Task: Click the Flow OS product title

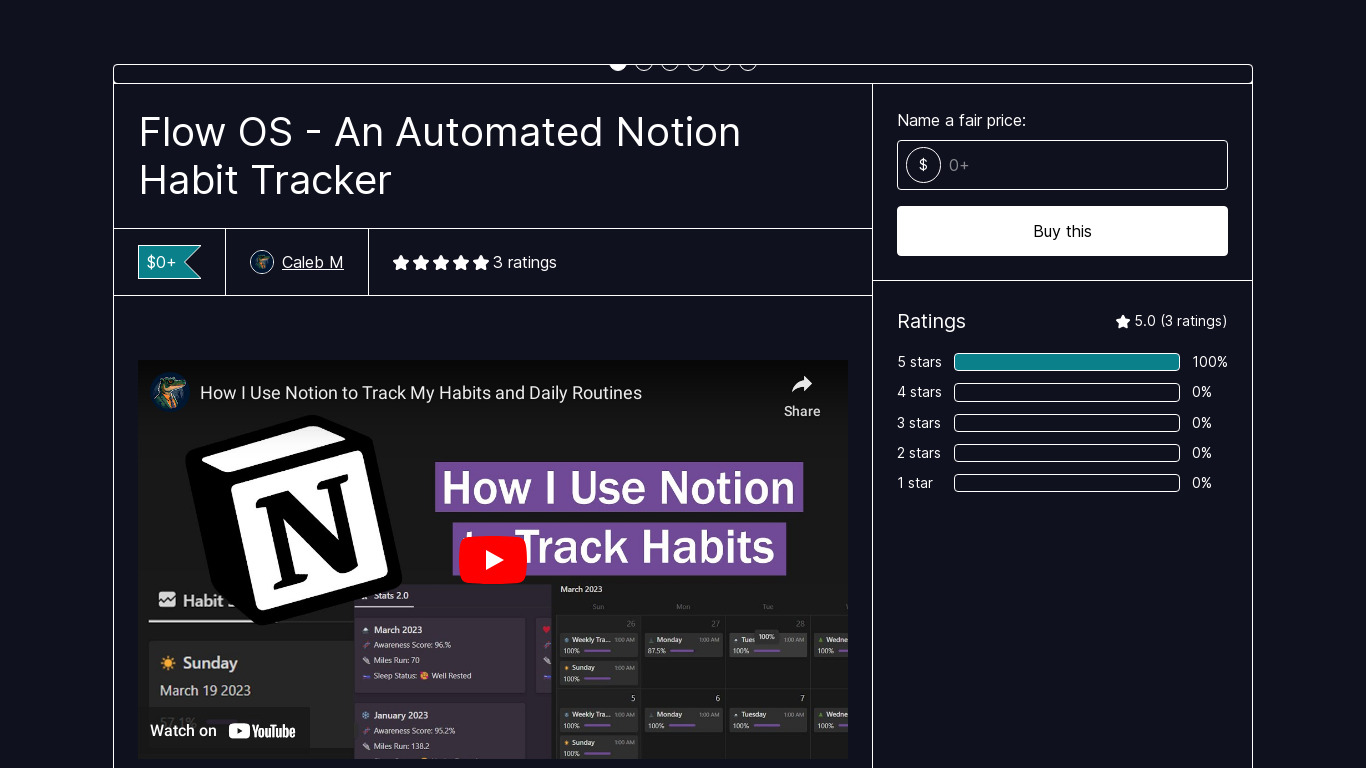Action: pyautogui.click(x=440, y=156)
